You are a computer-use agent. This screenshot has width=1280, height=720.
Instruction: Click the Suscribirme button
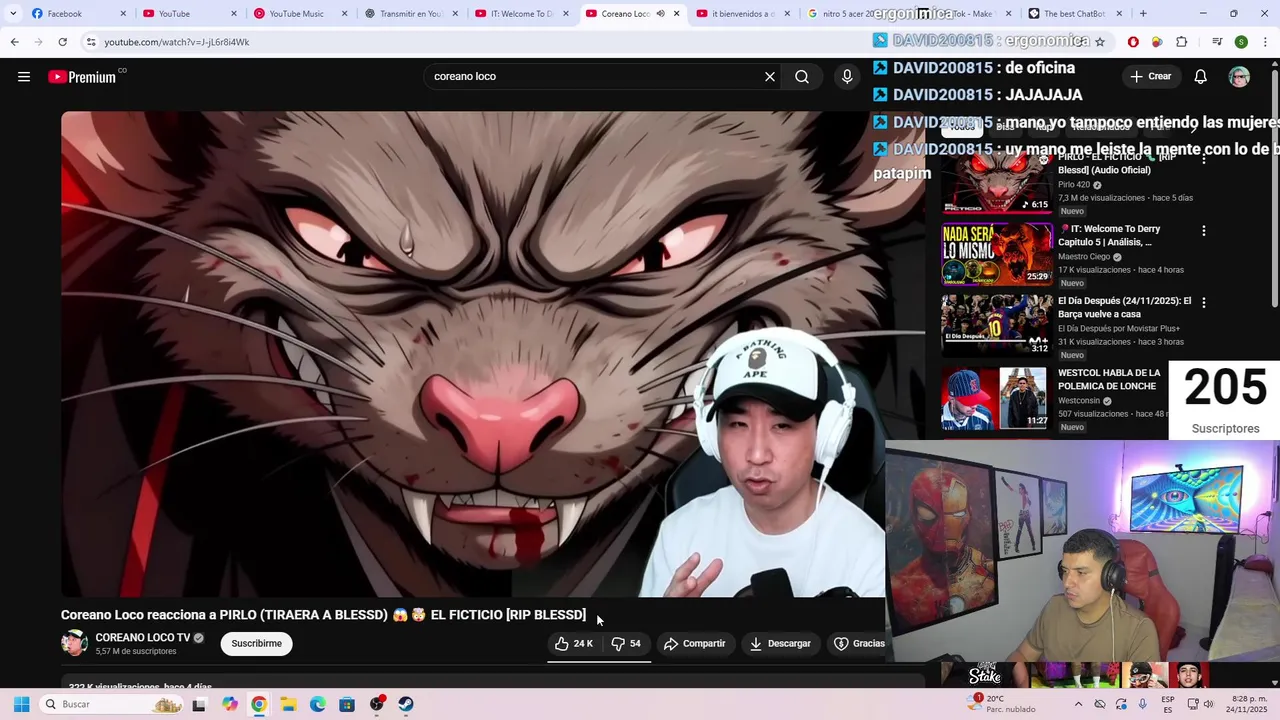257,644
